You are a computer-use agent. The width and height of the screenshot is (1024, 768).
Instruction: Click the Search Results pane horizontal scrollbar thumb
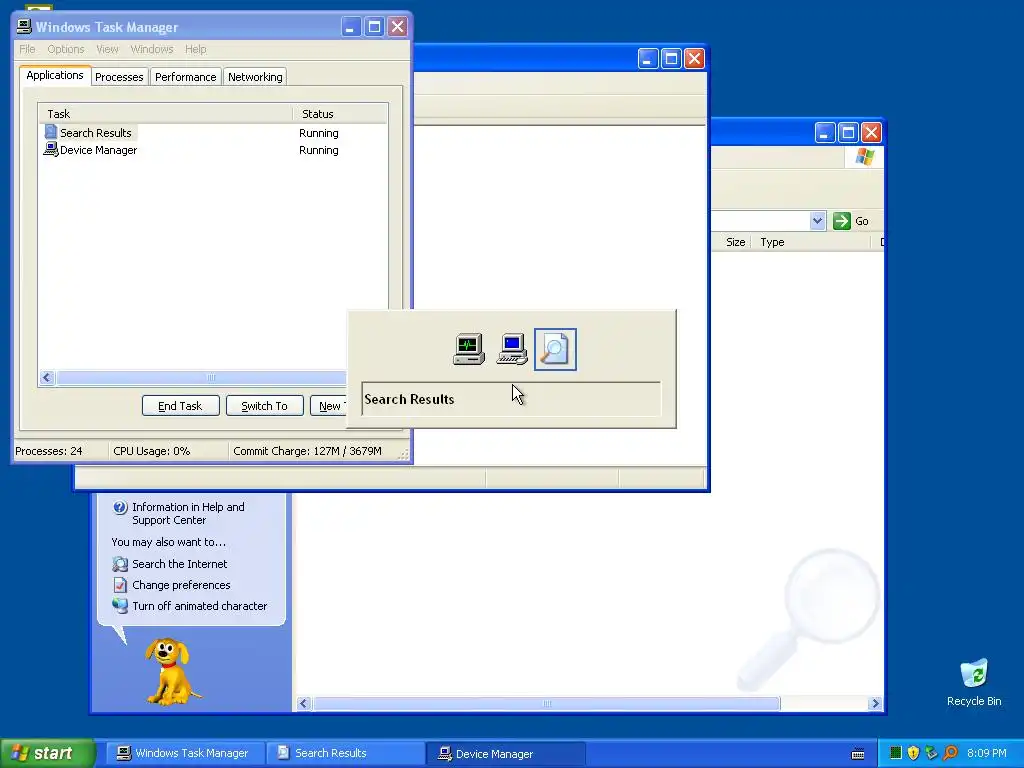pyautogui.click(x=547, y=703)
